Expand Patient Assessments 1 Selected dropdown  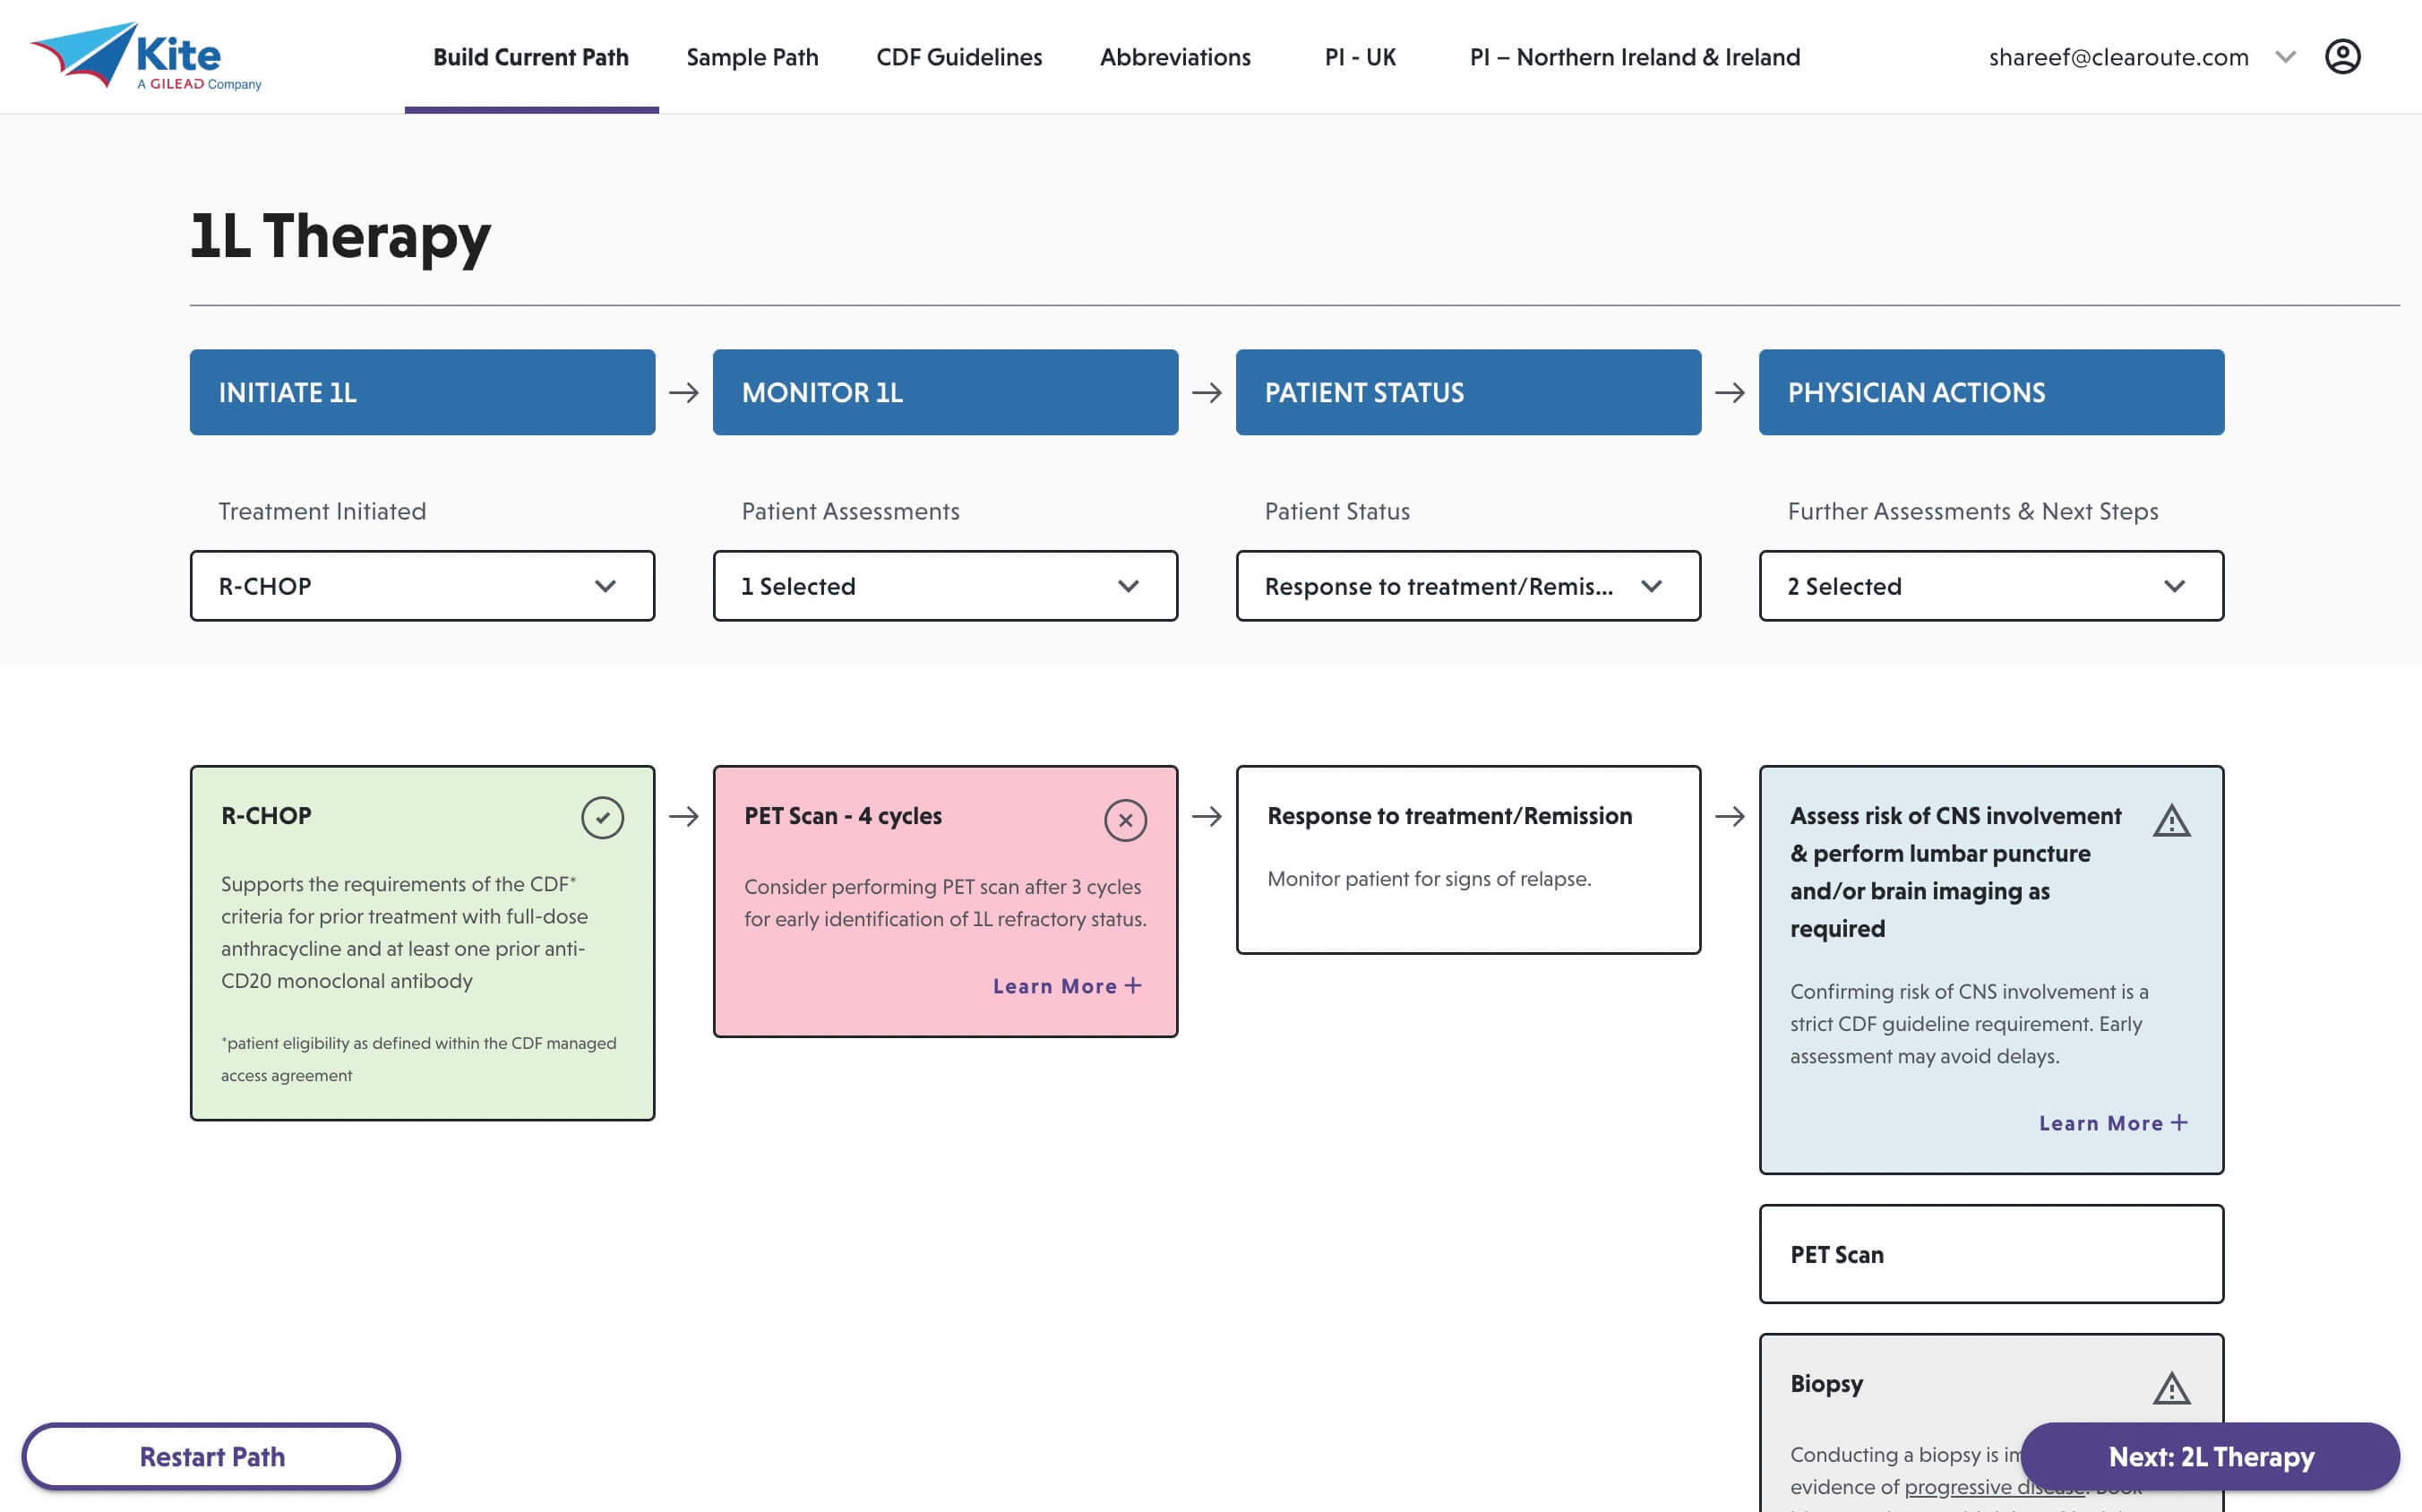945,586
